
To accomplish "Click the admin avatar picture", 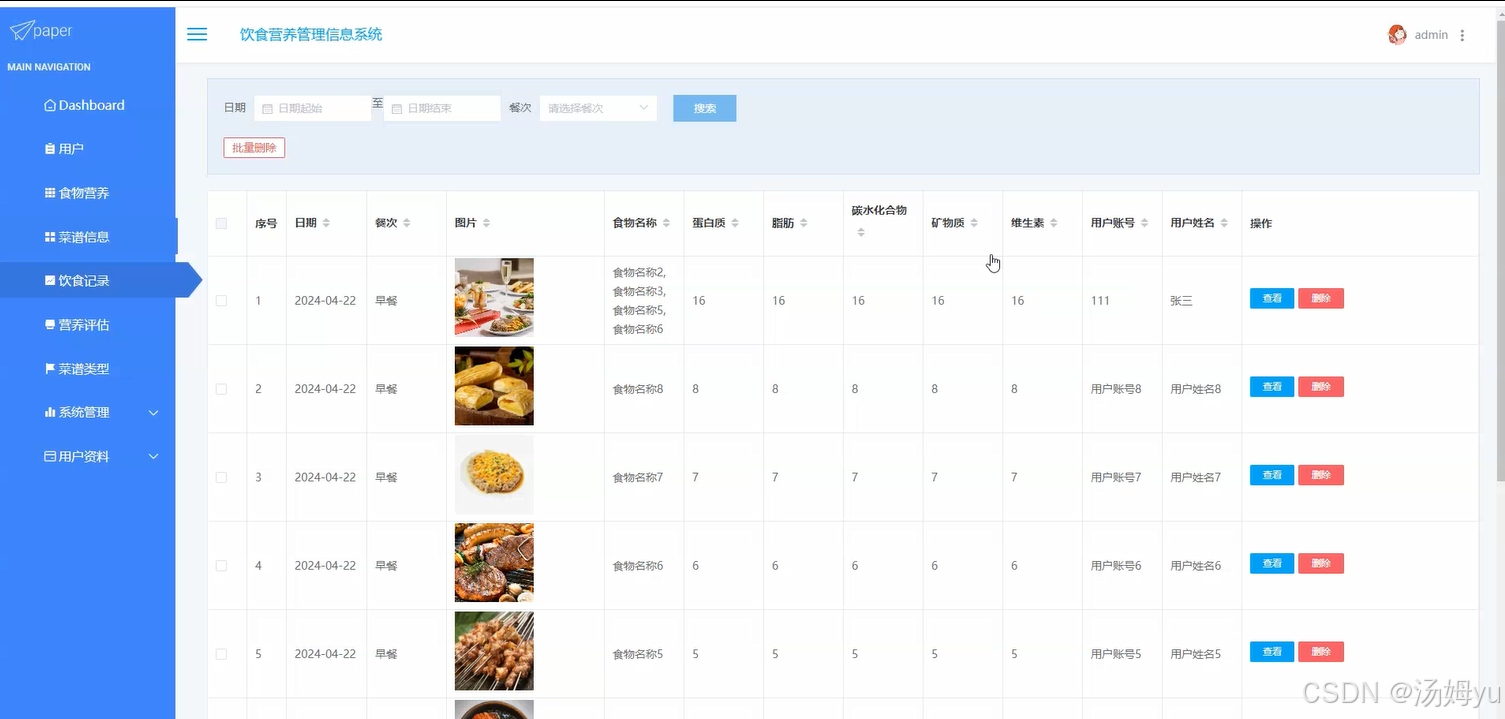I will 1397,35.
